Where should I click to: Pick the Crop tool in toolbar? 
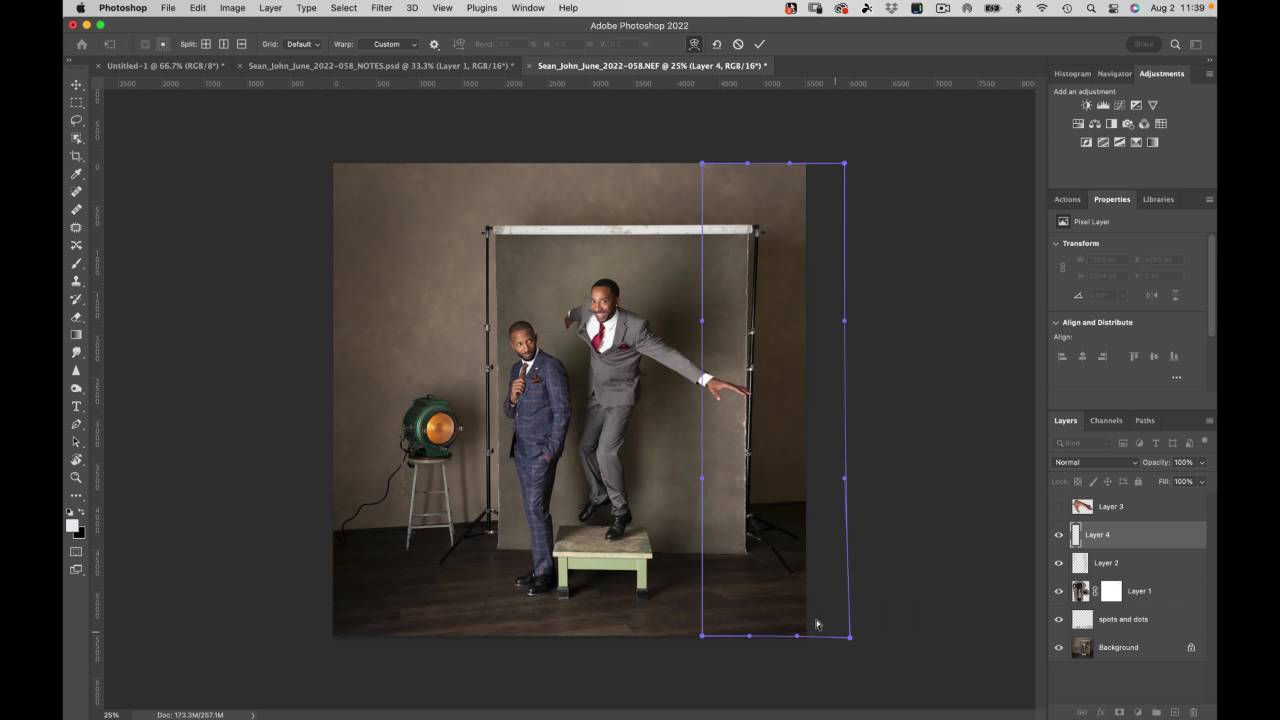coord(76,156)
